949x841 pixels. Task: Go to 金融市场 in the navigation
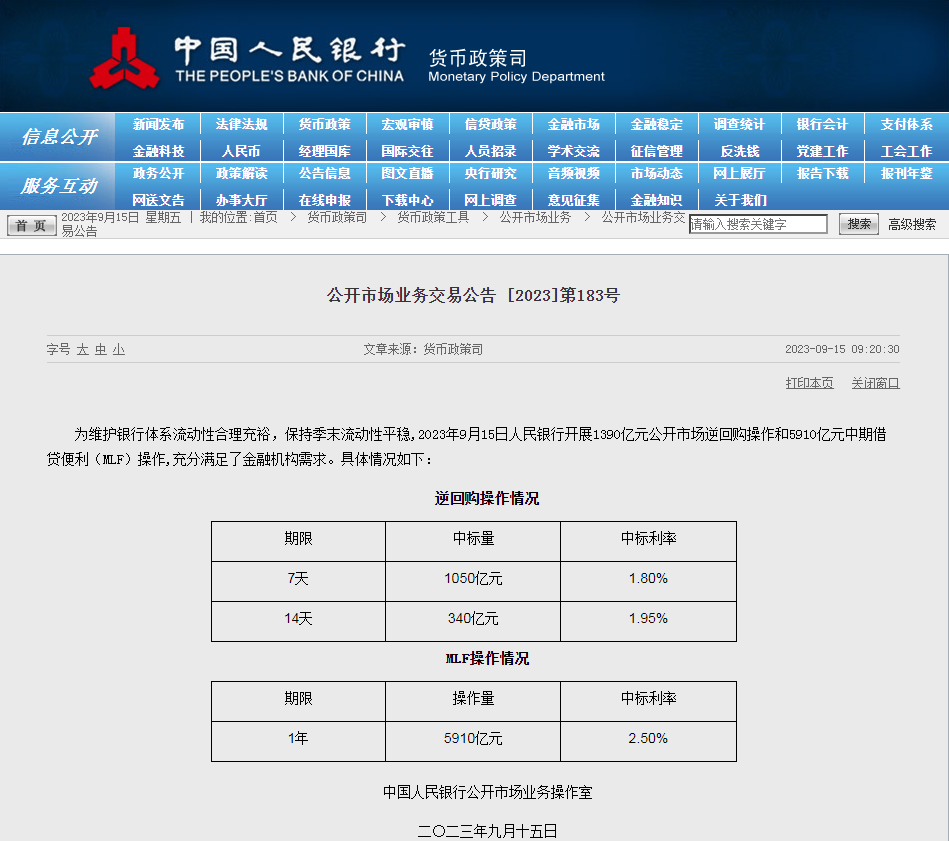pyautogui.click(x=573, y=125)
